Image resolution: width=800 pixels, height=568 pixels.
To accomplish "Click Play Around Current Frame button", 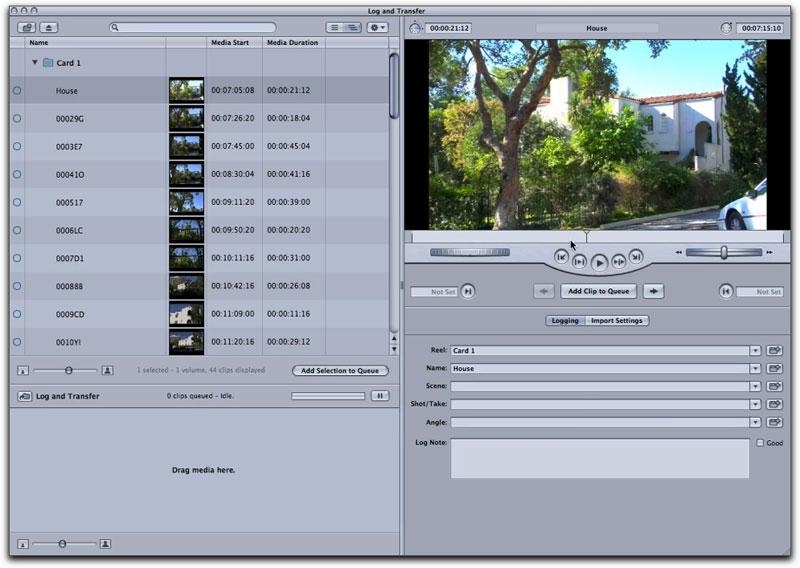I will (618, 262).
